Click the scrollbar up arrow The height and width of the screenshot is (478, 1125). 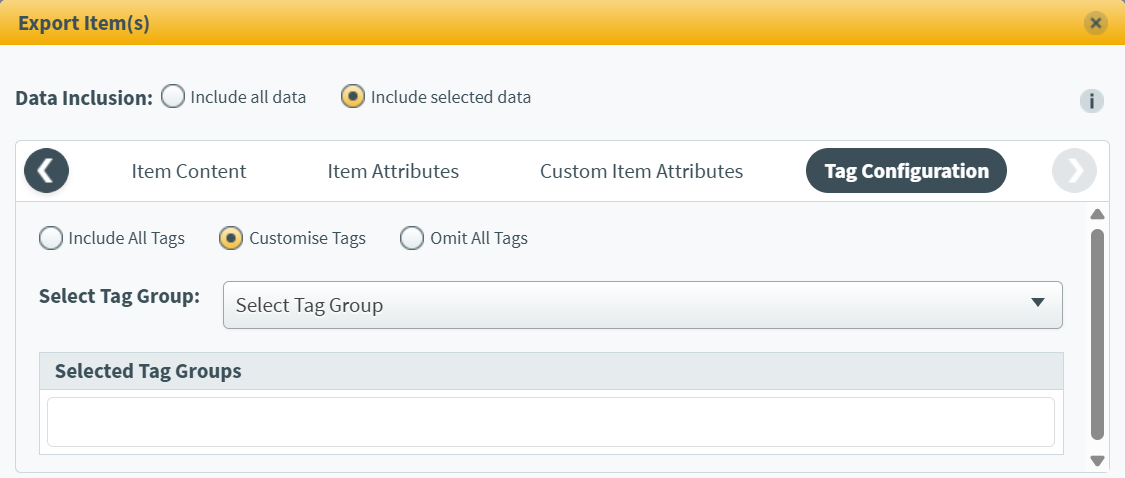pyautogui.click(x=1097, y=214)
